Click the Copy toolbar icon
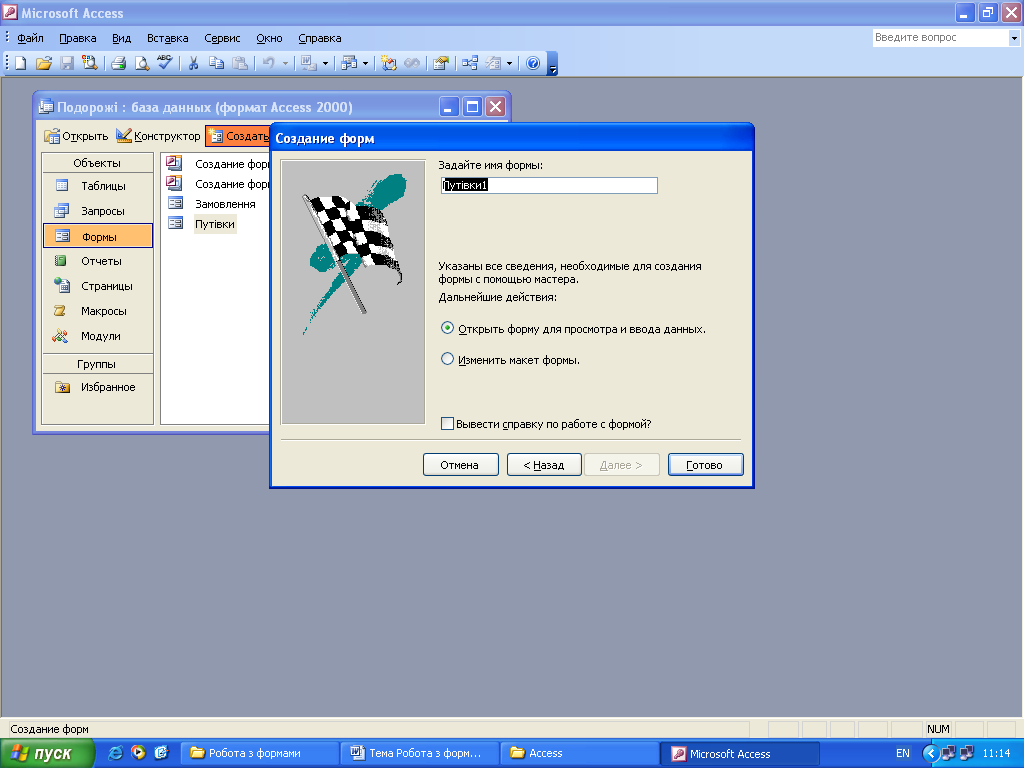 point(216,63)
